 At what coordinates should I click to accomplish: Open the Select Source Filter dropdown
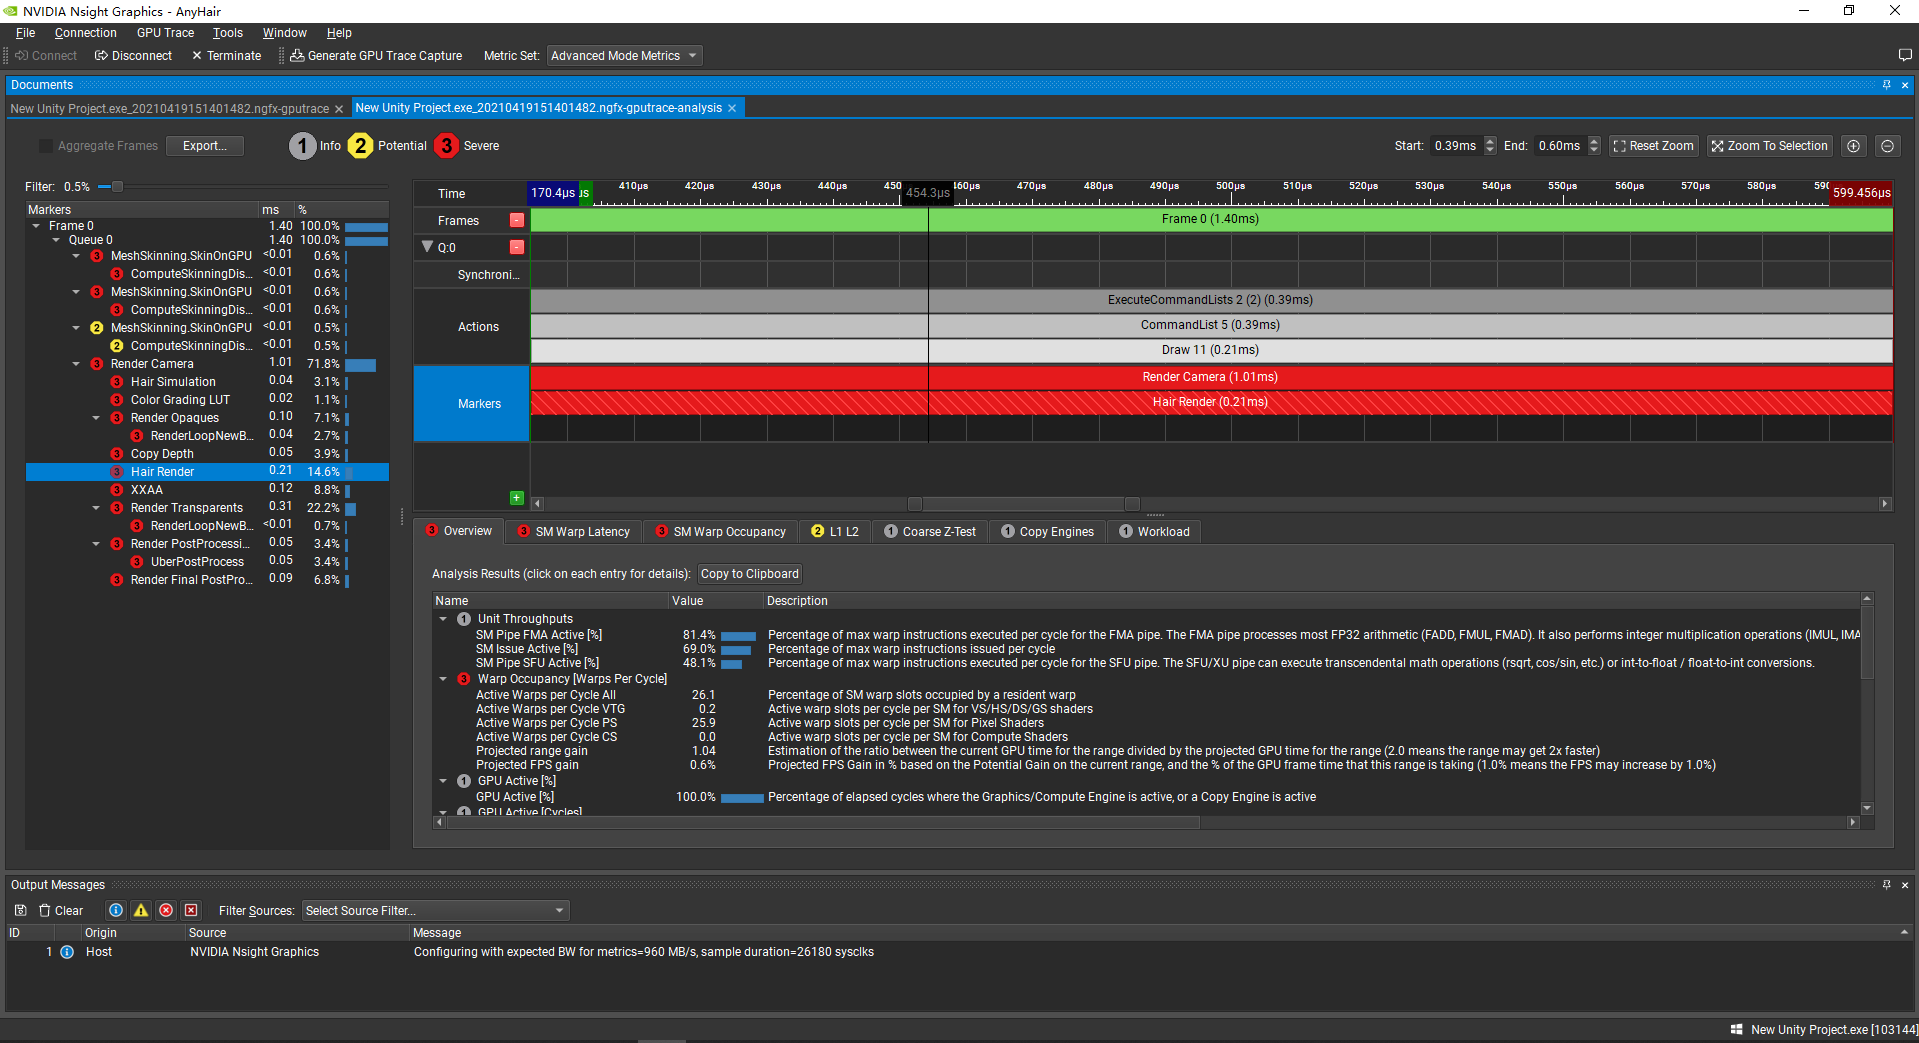pos(436,911)
